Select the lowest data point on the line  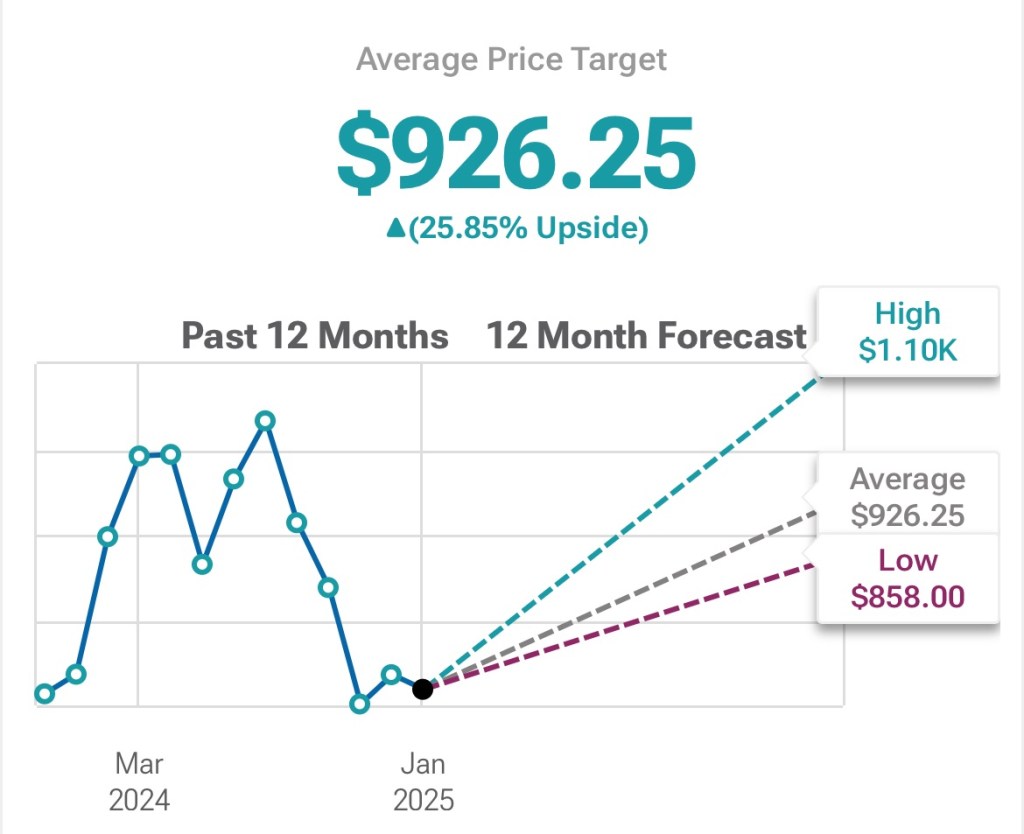[360, 704]
